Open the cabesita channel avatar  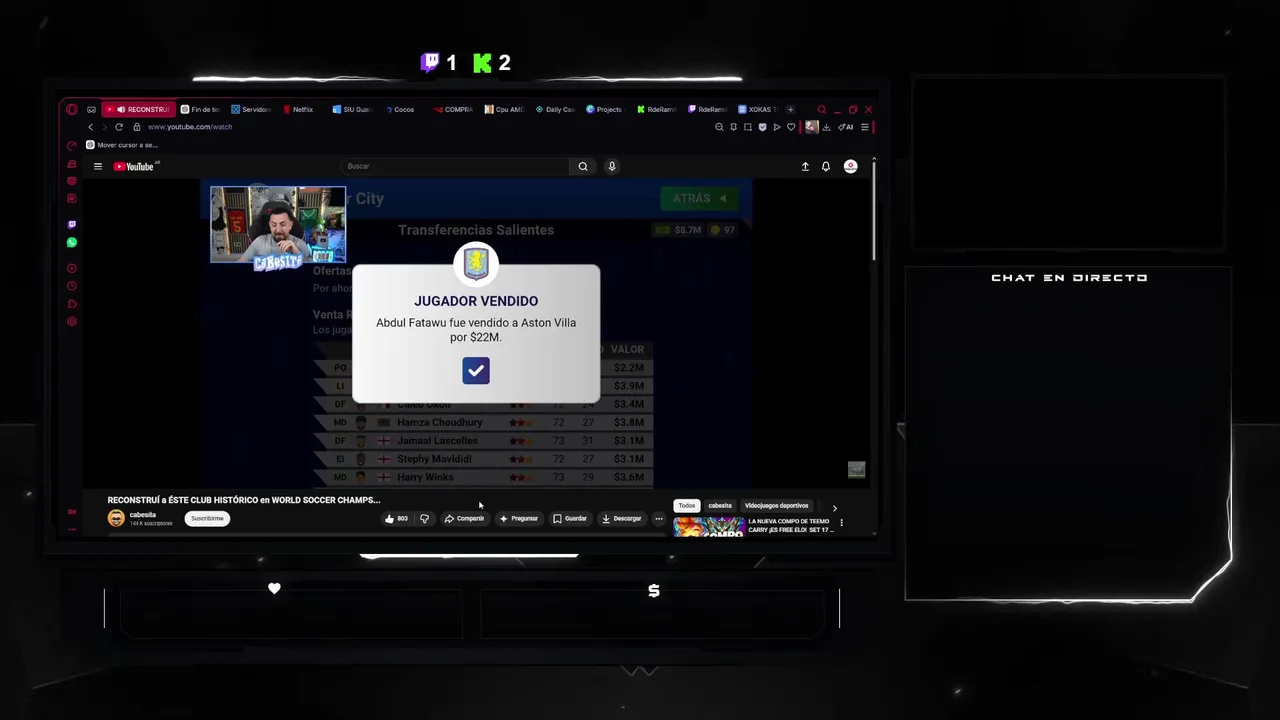point(116,518)
